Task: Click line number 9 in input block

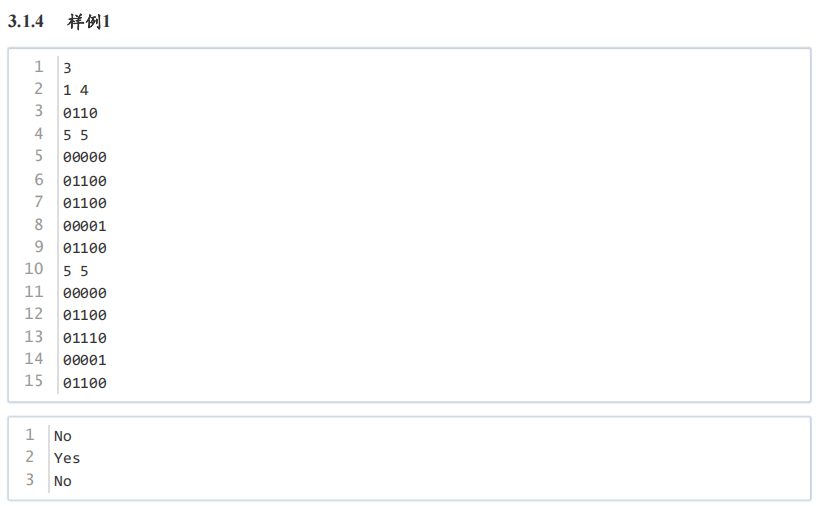Action: pyautogui.click(x=39, y=246)
